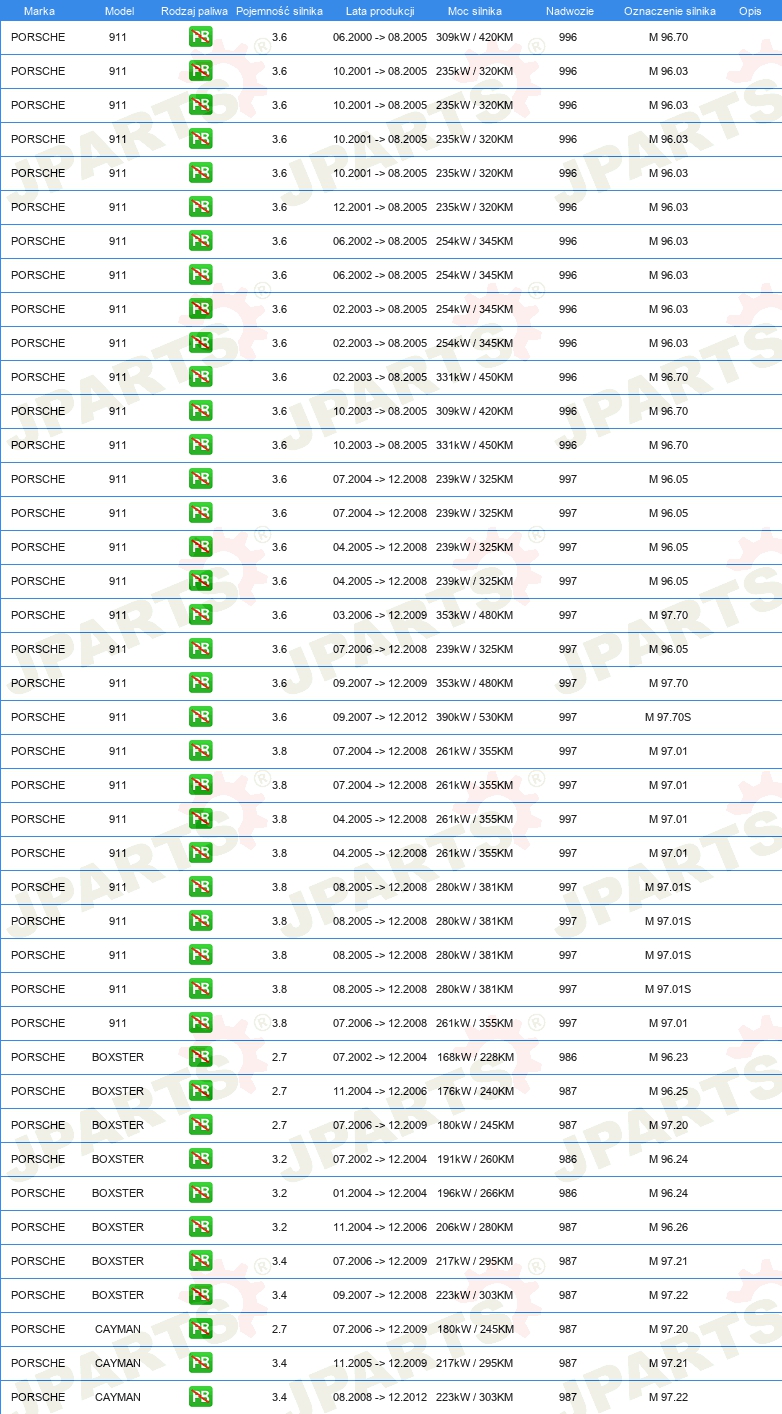Image resolution: width=782 pixels, height=1414 pixels.
Task: Click the Opis column header
Action: 750,11
